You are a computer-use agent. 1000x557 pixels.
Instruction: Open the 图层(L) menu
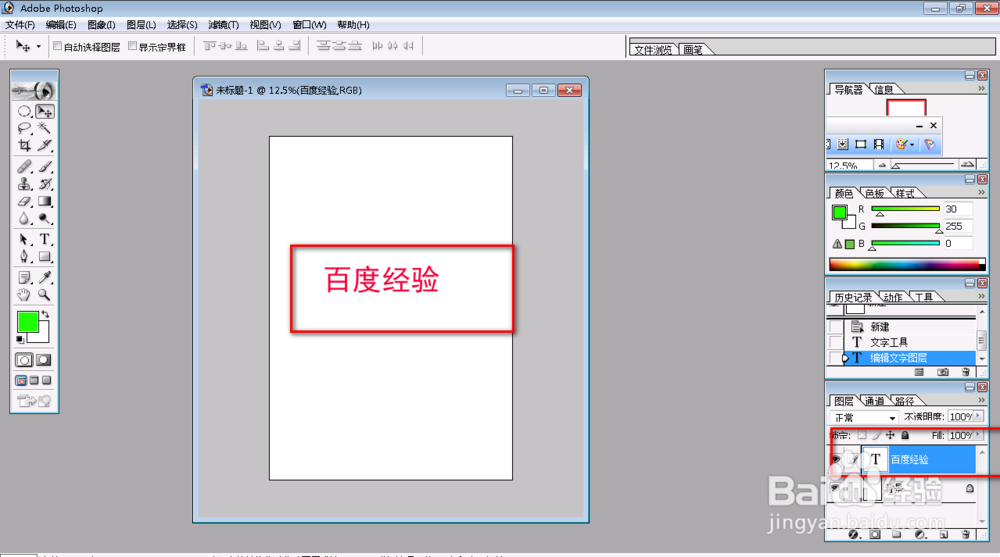tap(141, 25)
